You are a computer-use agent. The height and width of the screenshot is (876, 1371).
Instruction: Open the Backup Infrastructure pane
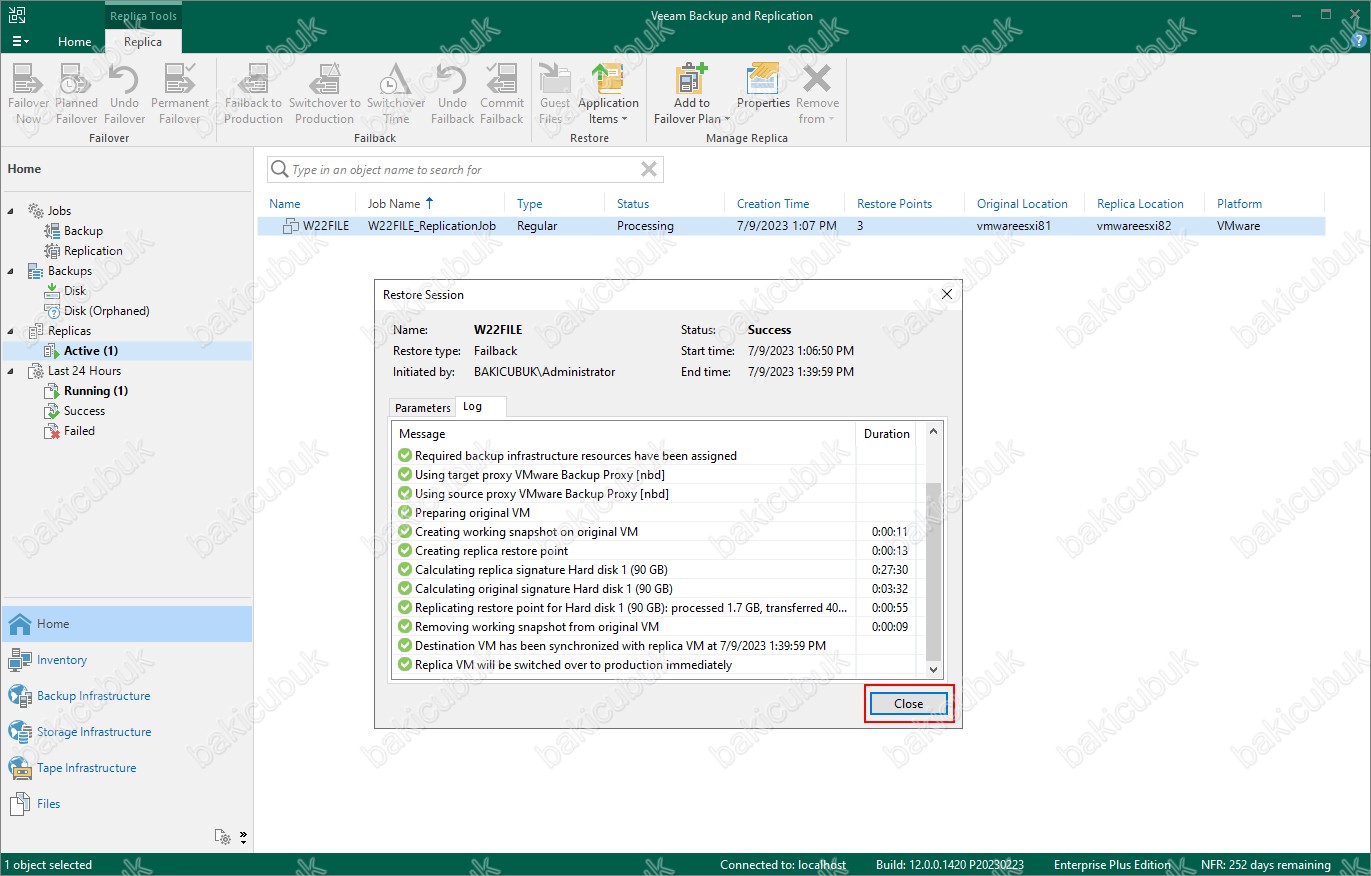pos(127,696)
